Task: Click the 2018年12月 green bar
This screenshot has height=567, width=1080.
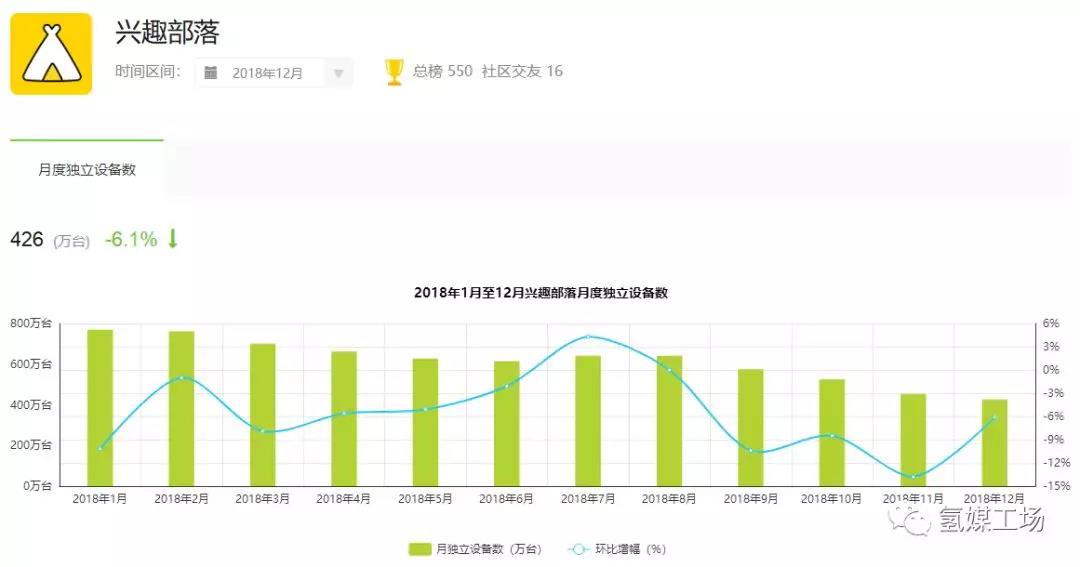Action: click(994, 443)
